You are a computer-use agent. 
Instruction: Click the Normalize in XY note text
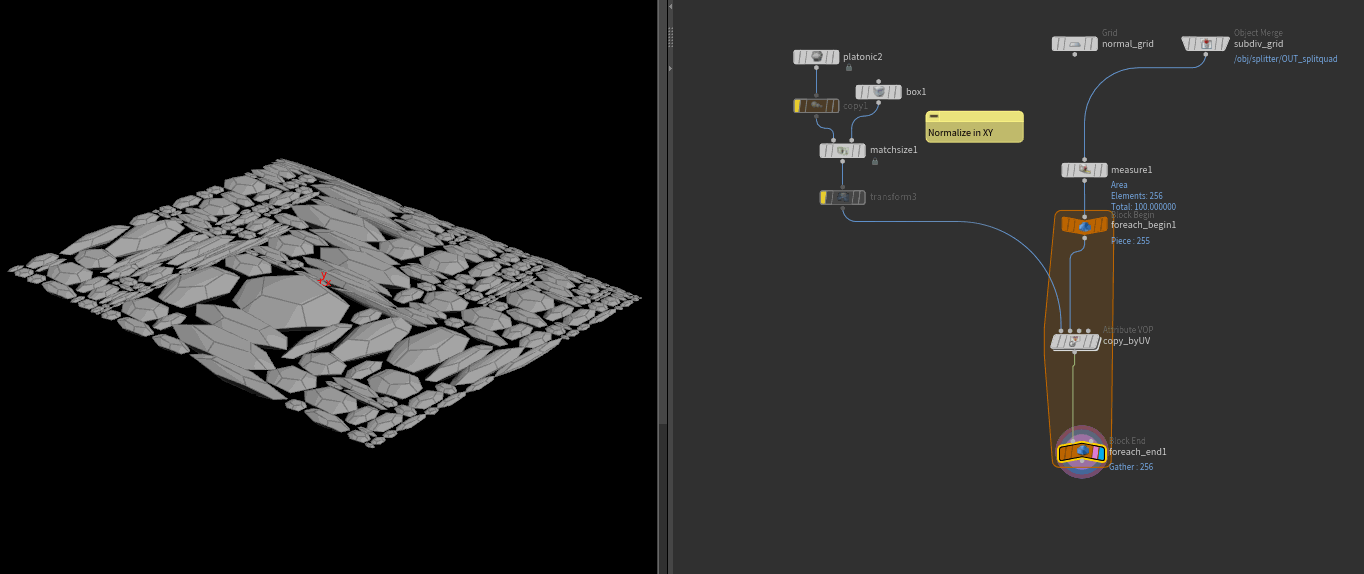[960, 133]
